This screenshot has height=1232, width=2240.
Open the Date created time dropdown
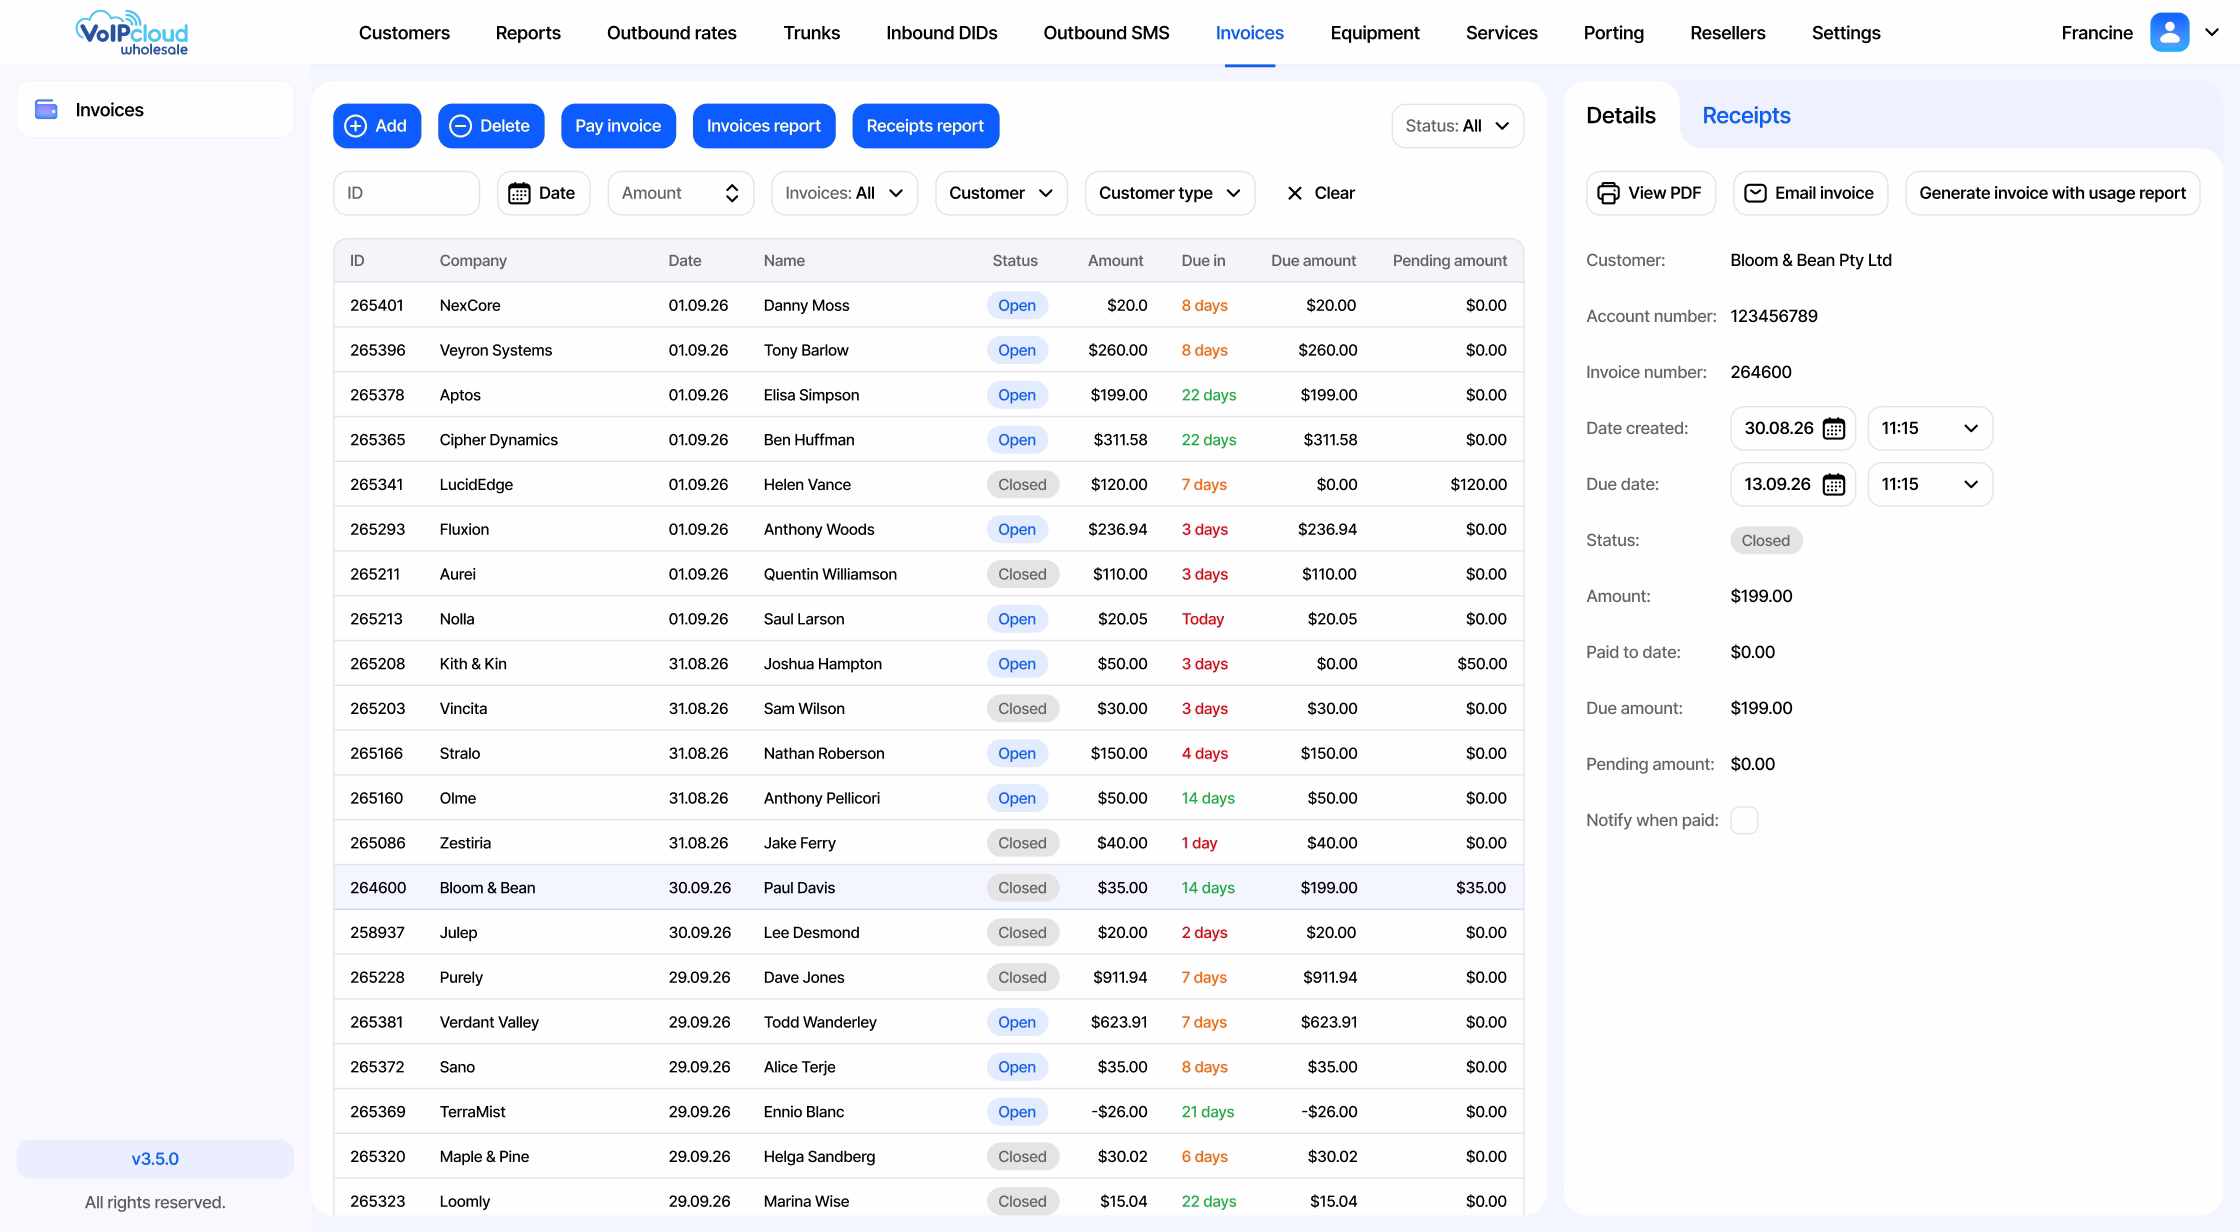coord(1929,428)
